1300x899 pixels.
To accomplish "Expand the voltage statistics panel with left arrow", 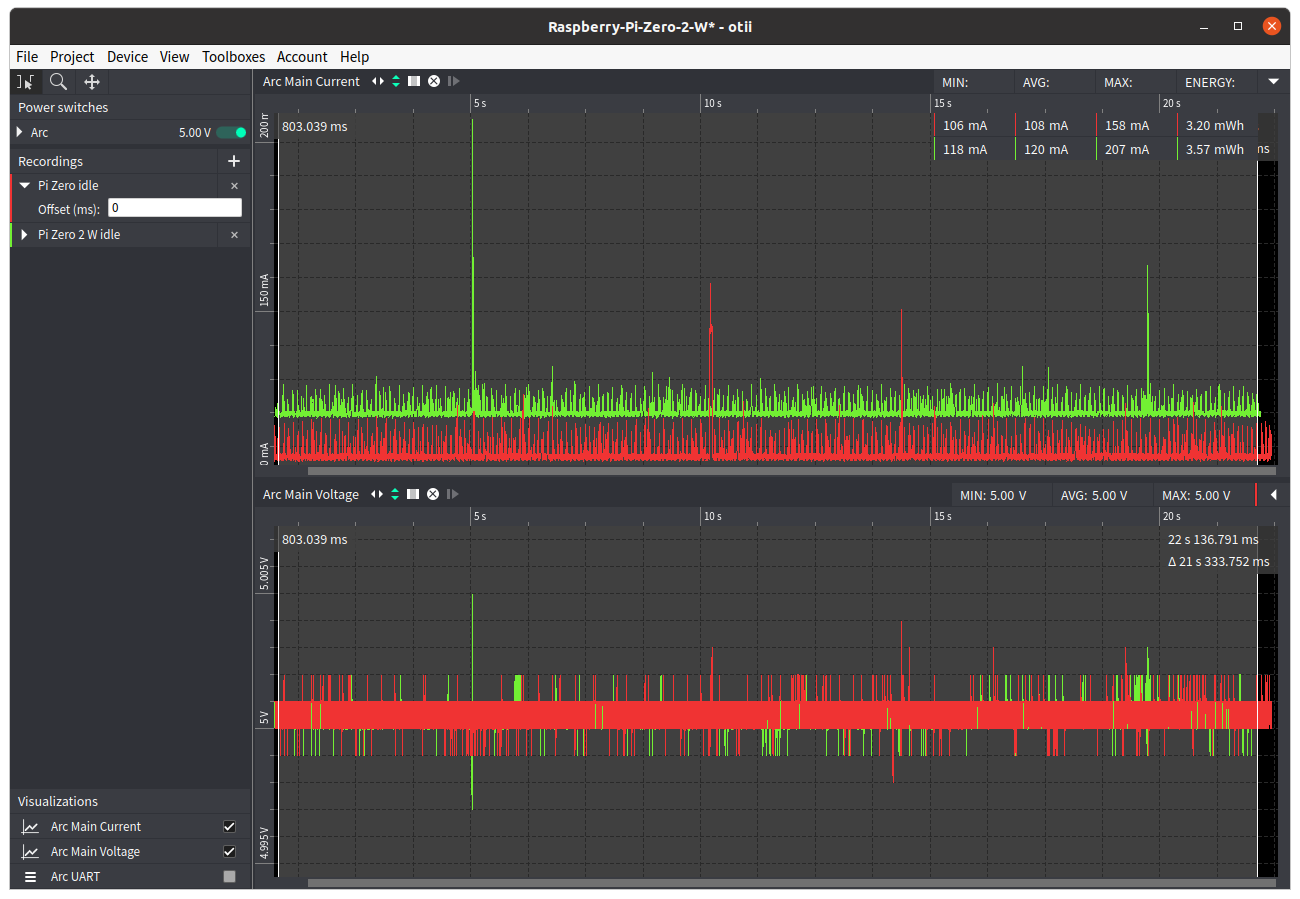I will point(1273,495).
